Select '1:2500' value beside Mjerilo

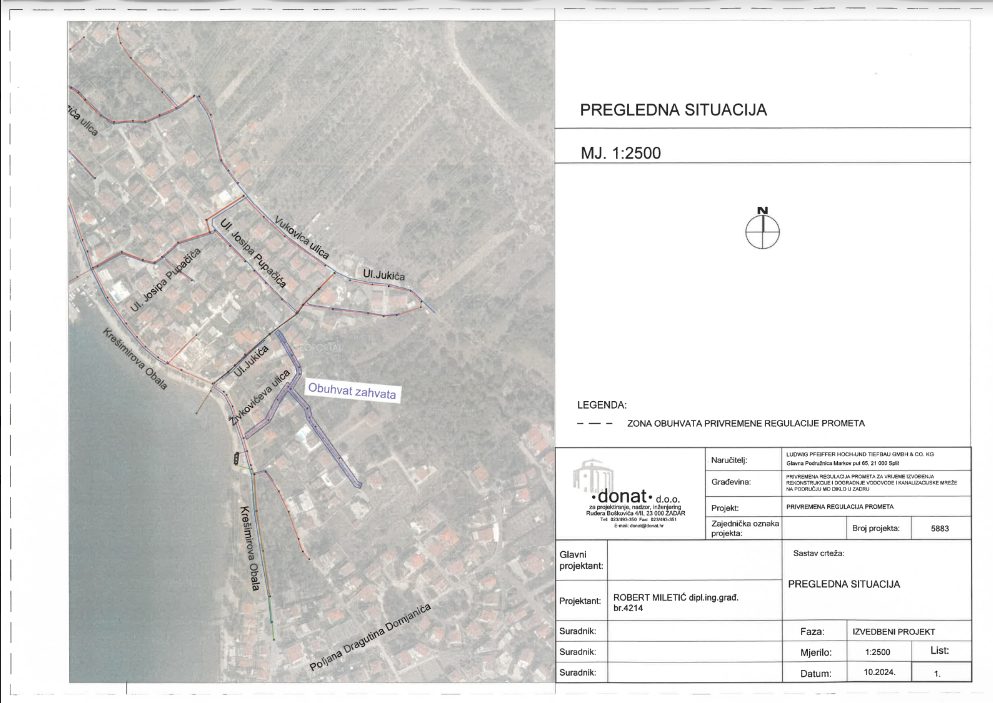pyautogui.click(x=877, y=652)
